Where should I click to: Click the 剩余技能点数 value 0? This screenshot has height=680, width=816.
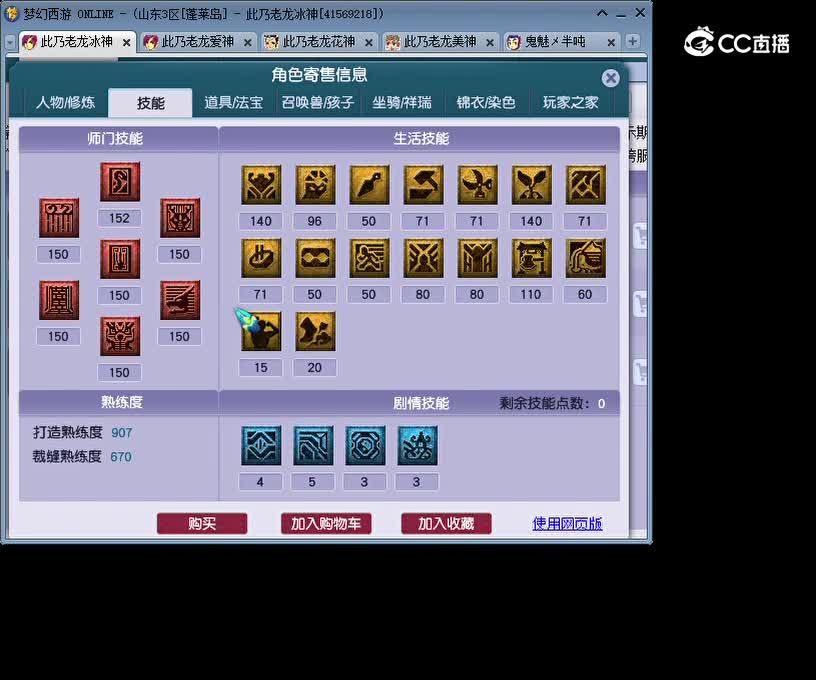(x=602, y=404)
